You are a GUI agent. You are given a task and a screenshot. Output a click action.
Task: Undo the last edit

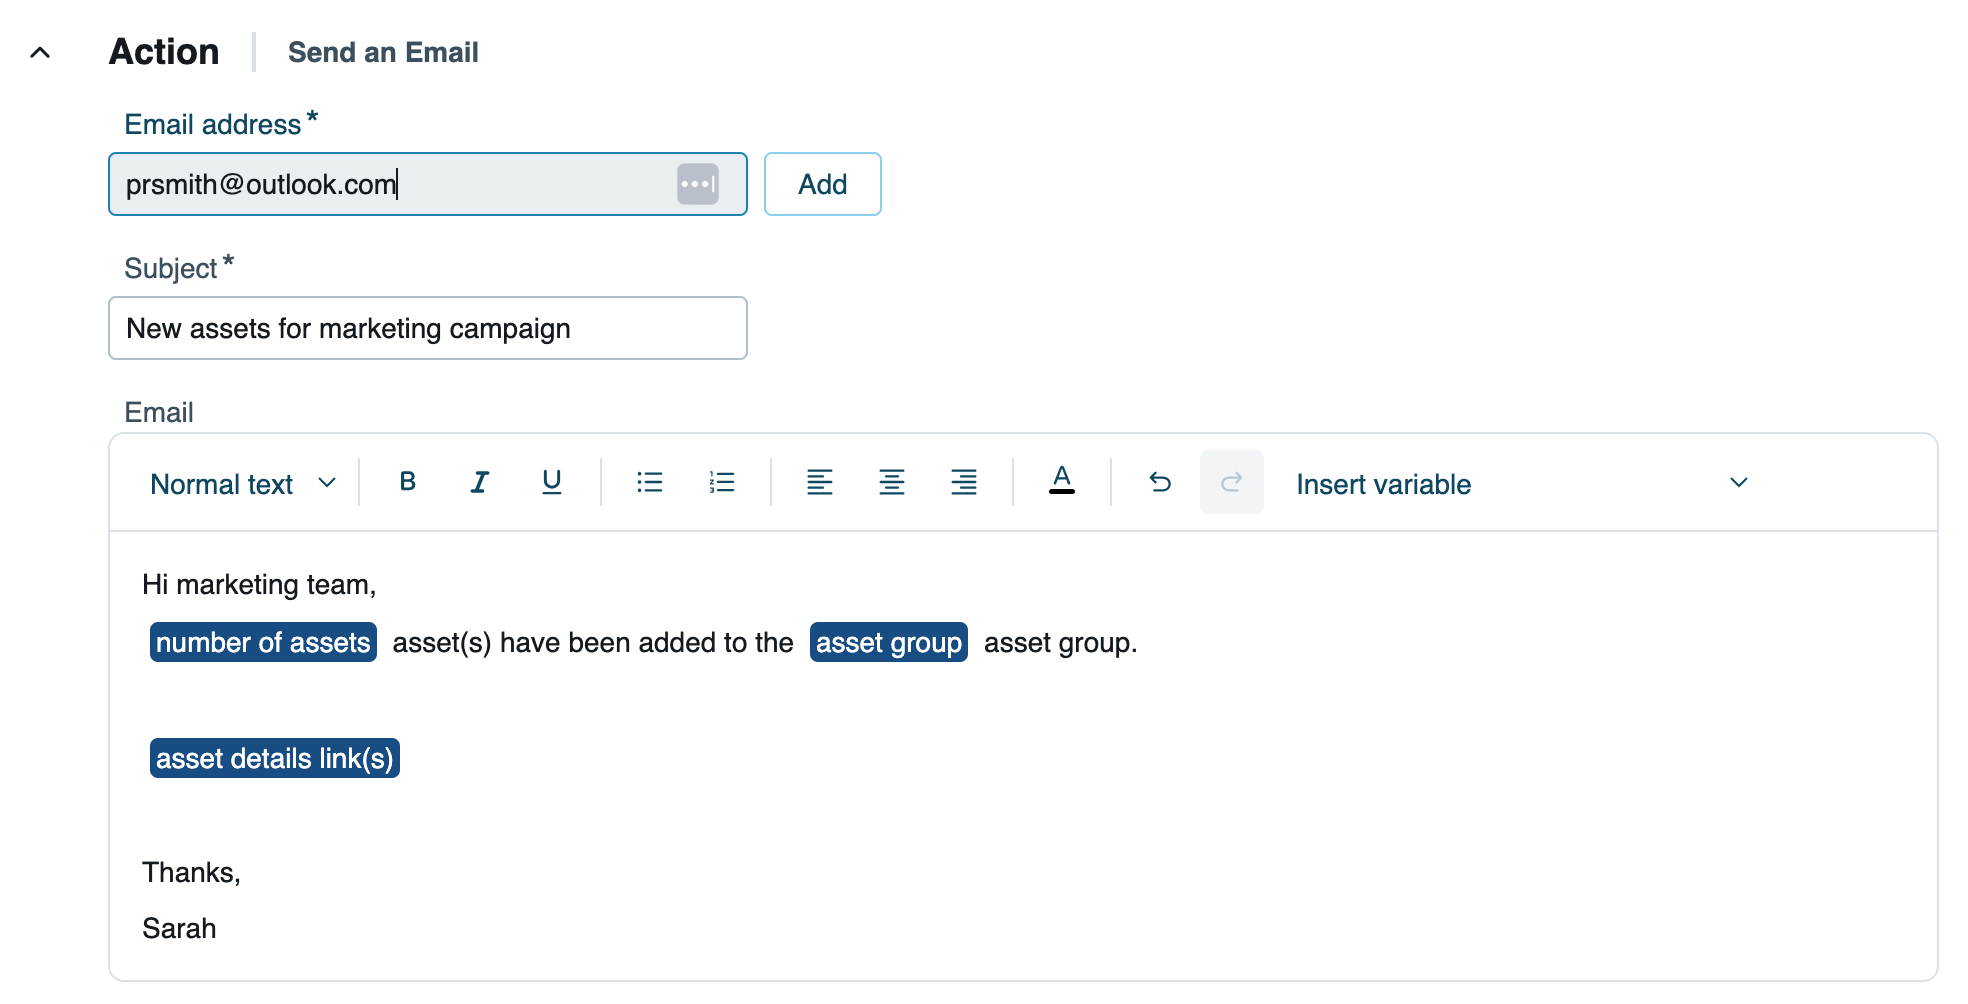(x=1160, y=482)
